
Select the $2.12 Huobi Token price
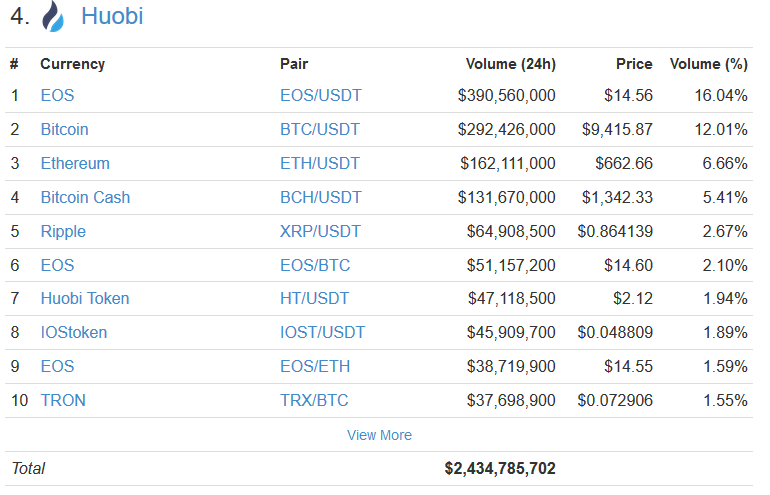tap(633, 298)
